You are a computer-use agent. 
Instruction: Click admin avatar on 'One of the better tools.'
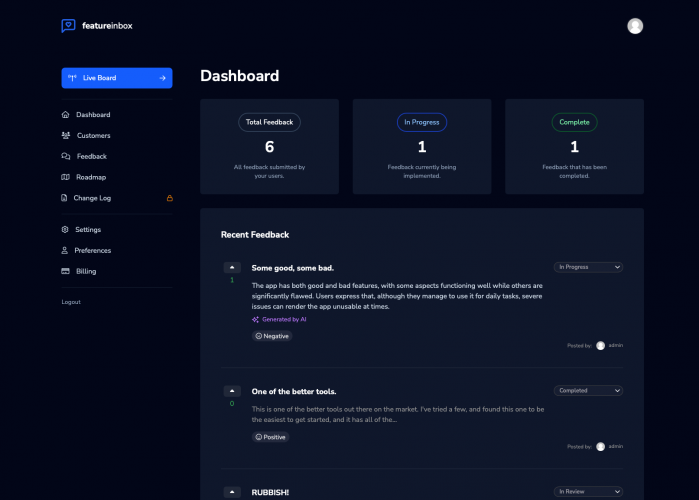click(x=600, y=447)
